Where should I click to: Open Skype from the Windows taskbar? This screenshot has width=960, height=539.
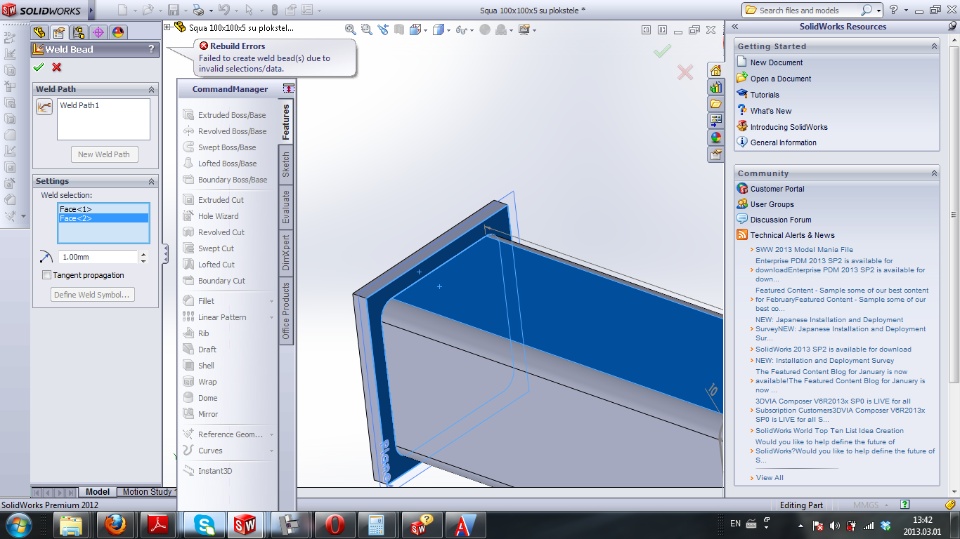pyautogui.click(x=204, y=525)
